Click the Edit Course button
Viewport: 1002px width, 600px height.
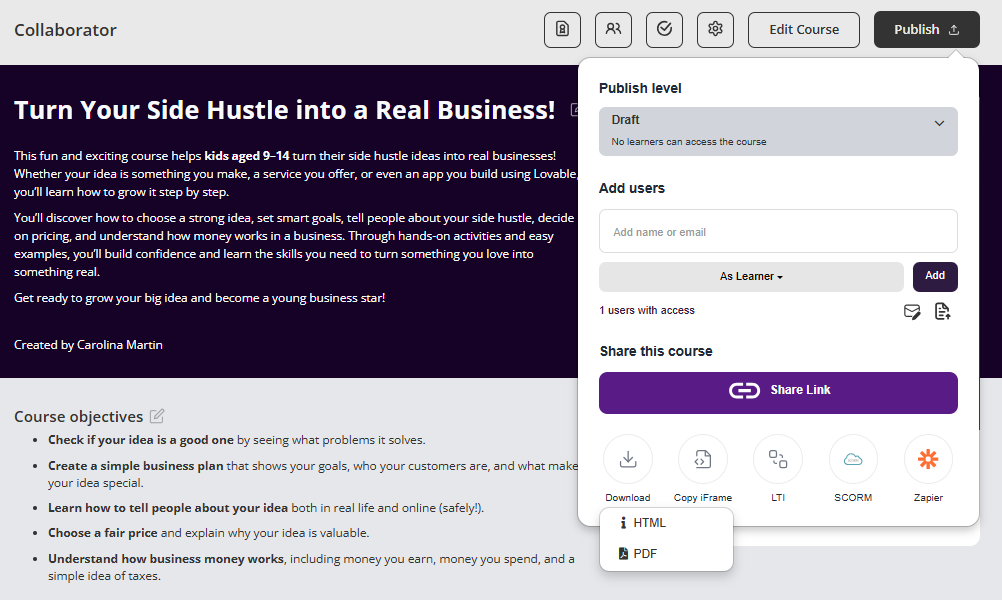(x=804, y=30)
